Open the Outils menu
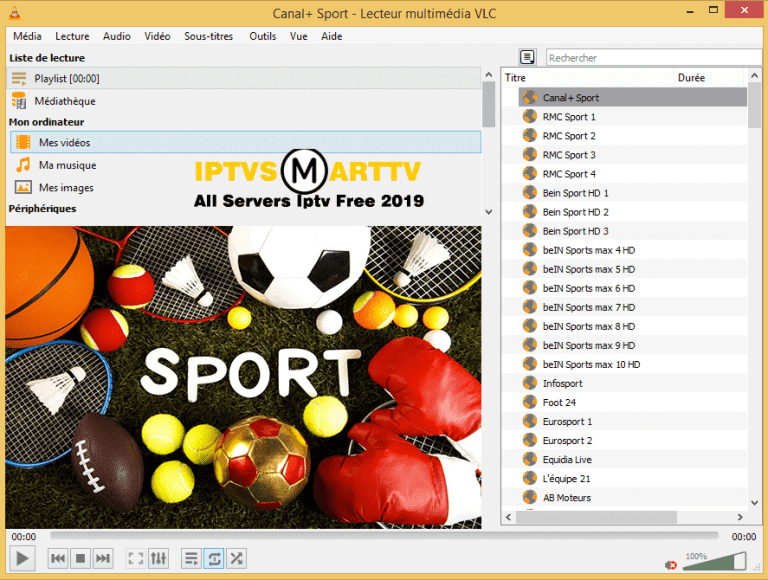 pos(263,36)
